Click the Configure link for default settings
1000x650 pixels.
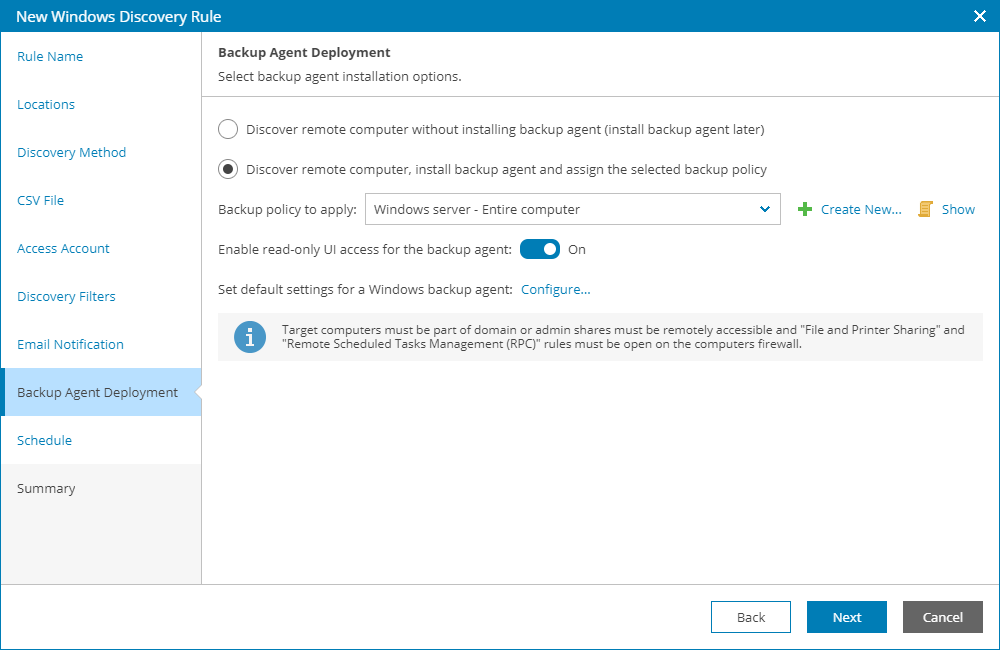pos(555,290)
